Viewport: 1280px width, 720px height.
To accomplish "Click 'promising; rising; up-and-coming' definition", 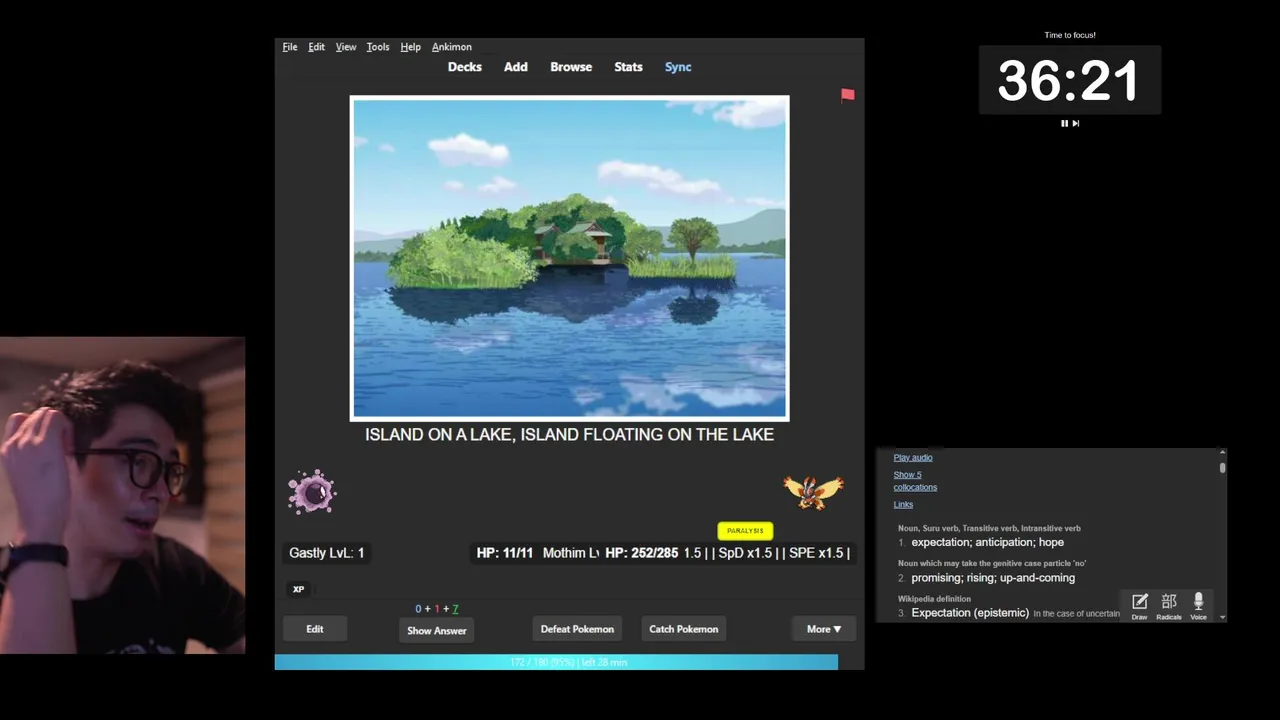I will pyautogui.click(x=993, y=578).
